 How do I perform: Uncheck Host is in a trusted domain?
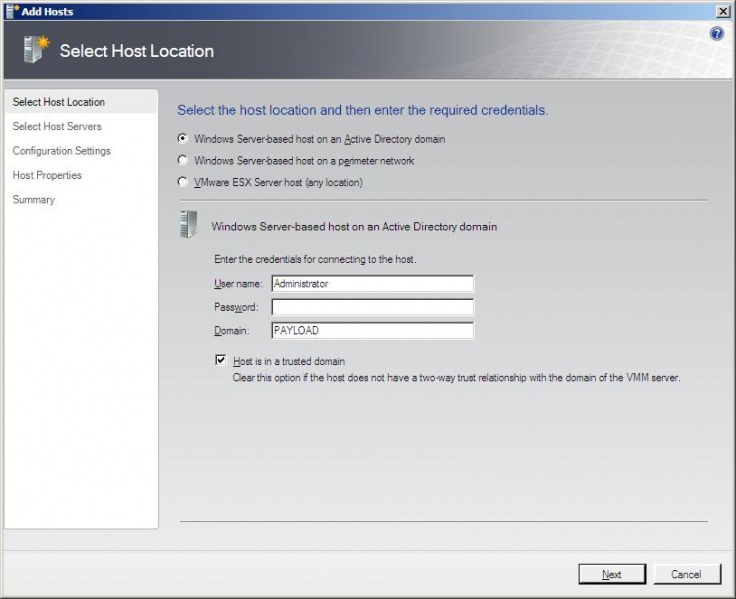pos(221,361)
